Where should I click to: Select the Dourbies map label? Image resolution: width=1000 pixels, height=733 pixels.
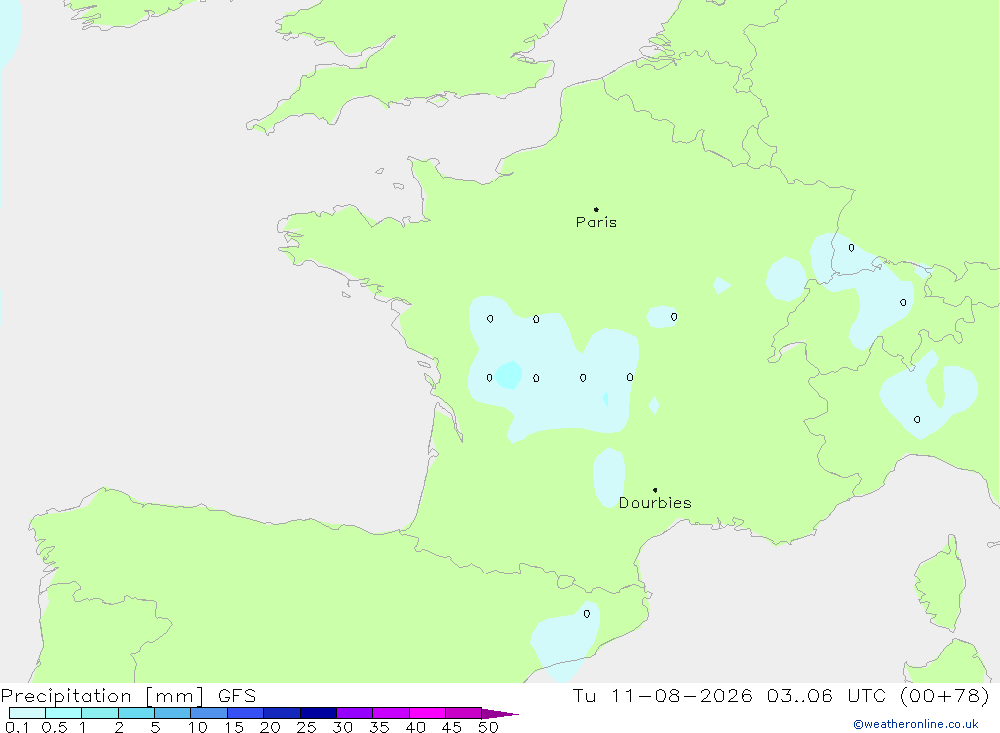click(655, 503)
